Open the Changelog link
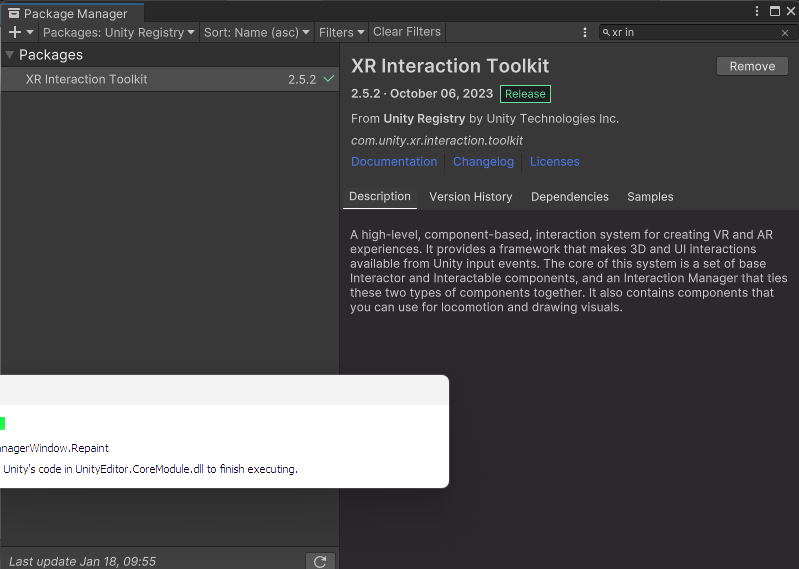This screenshot has height=569, width=799. tap(483, 161)
